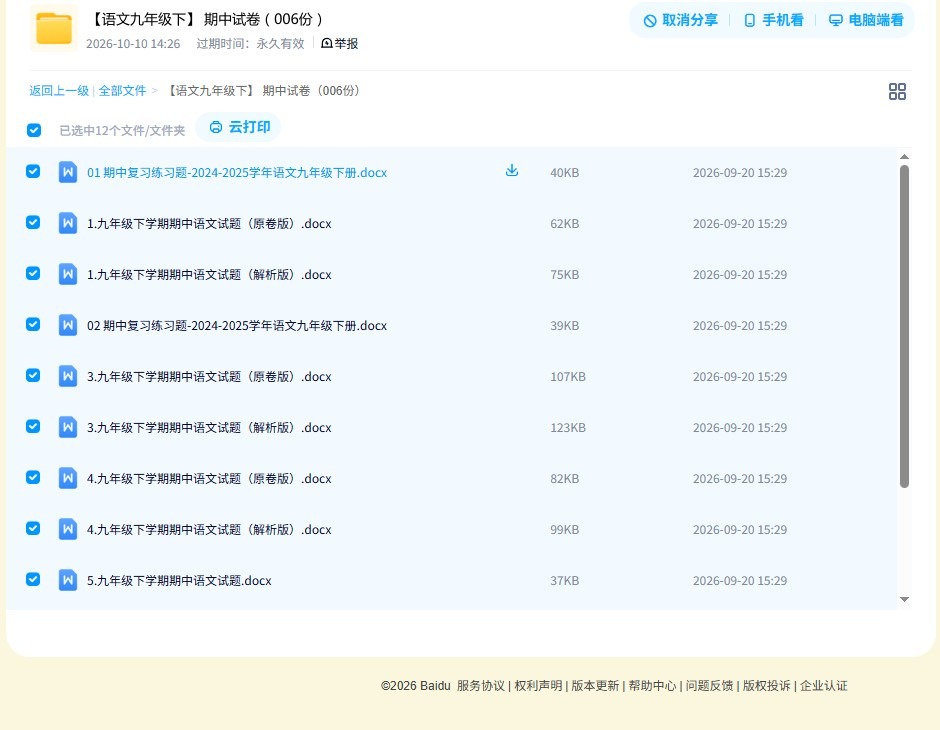
Task: Open 4.九年级下学期期中语文试题（解析版）.docx
Action: (x=209, y=529)
